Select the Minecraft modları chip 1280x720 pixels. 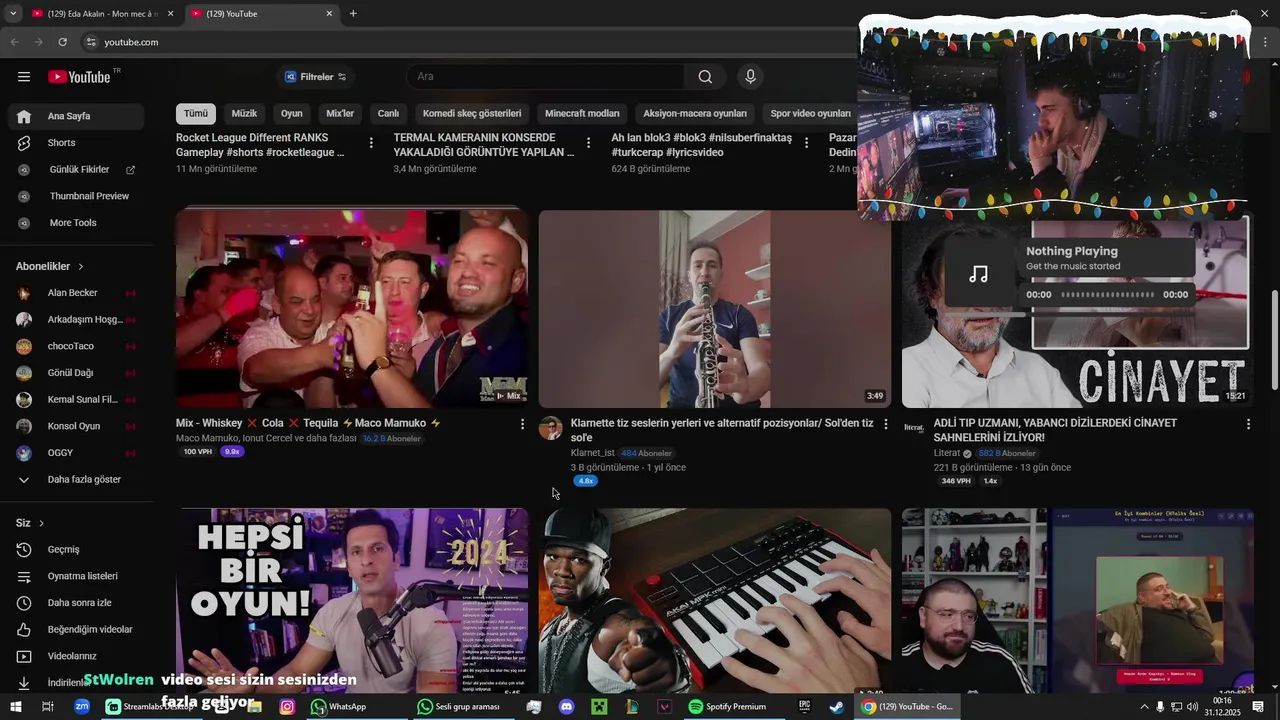click(582, 113)
